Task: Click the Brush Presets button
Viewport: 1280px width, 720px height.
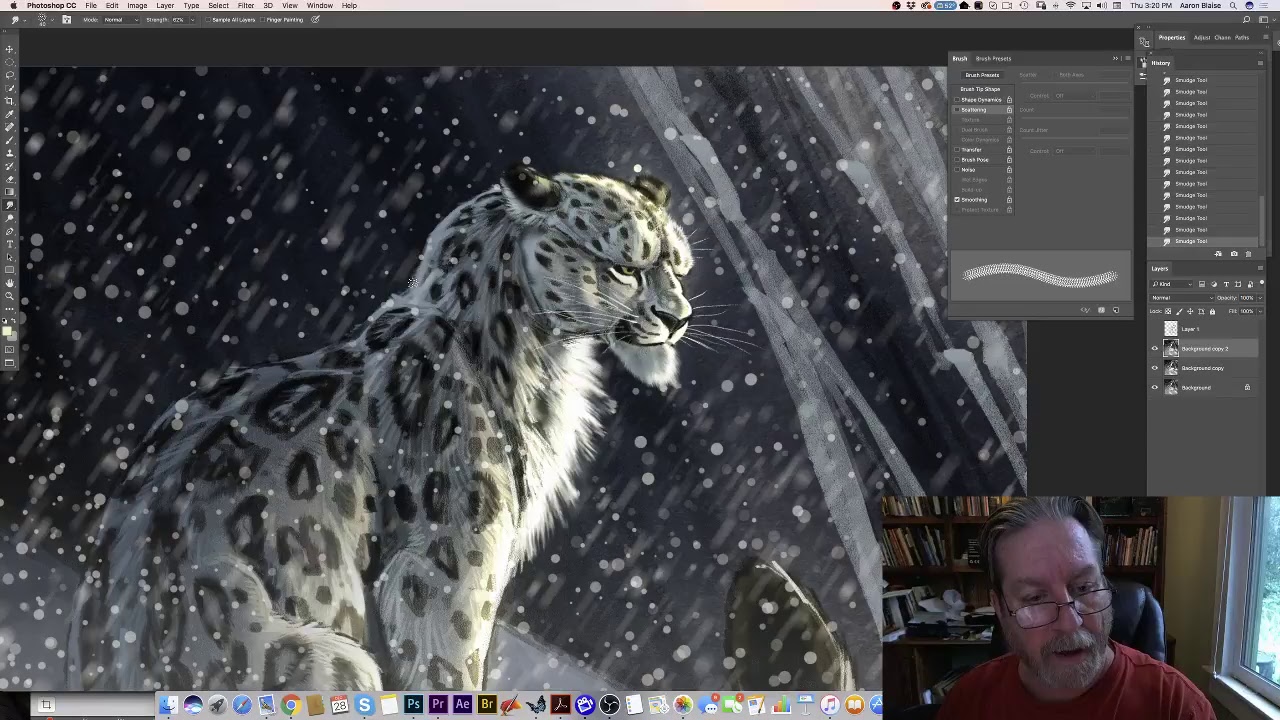Action: point(982,75)
